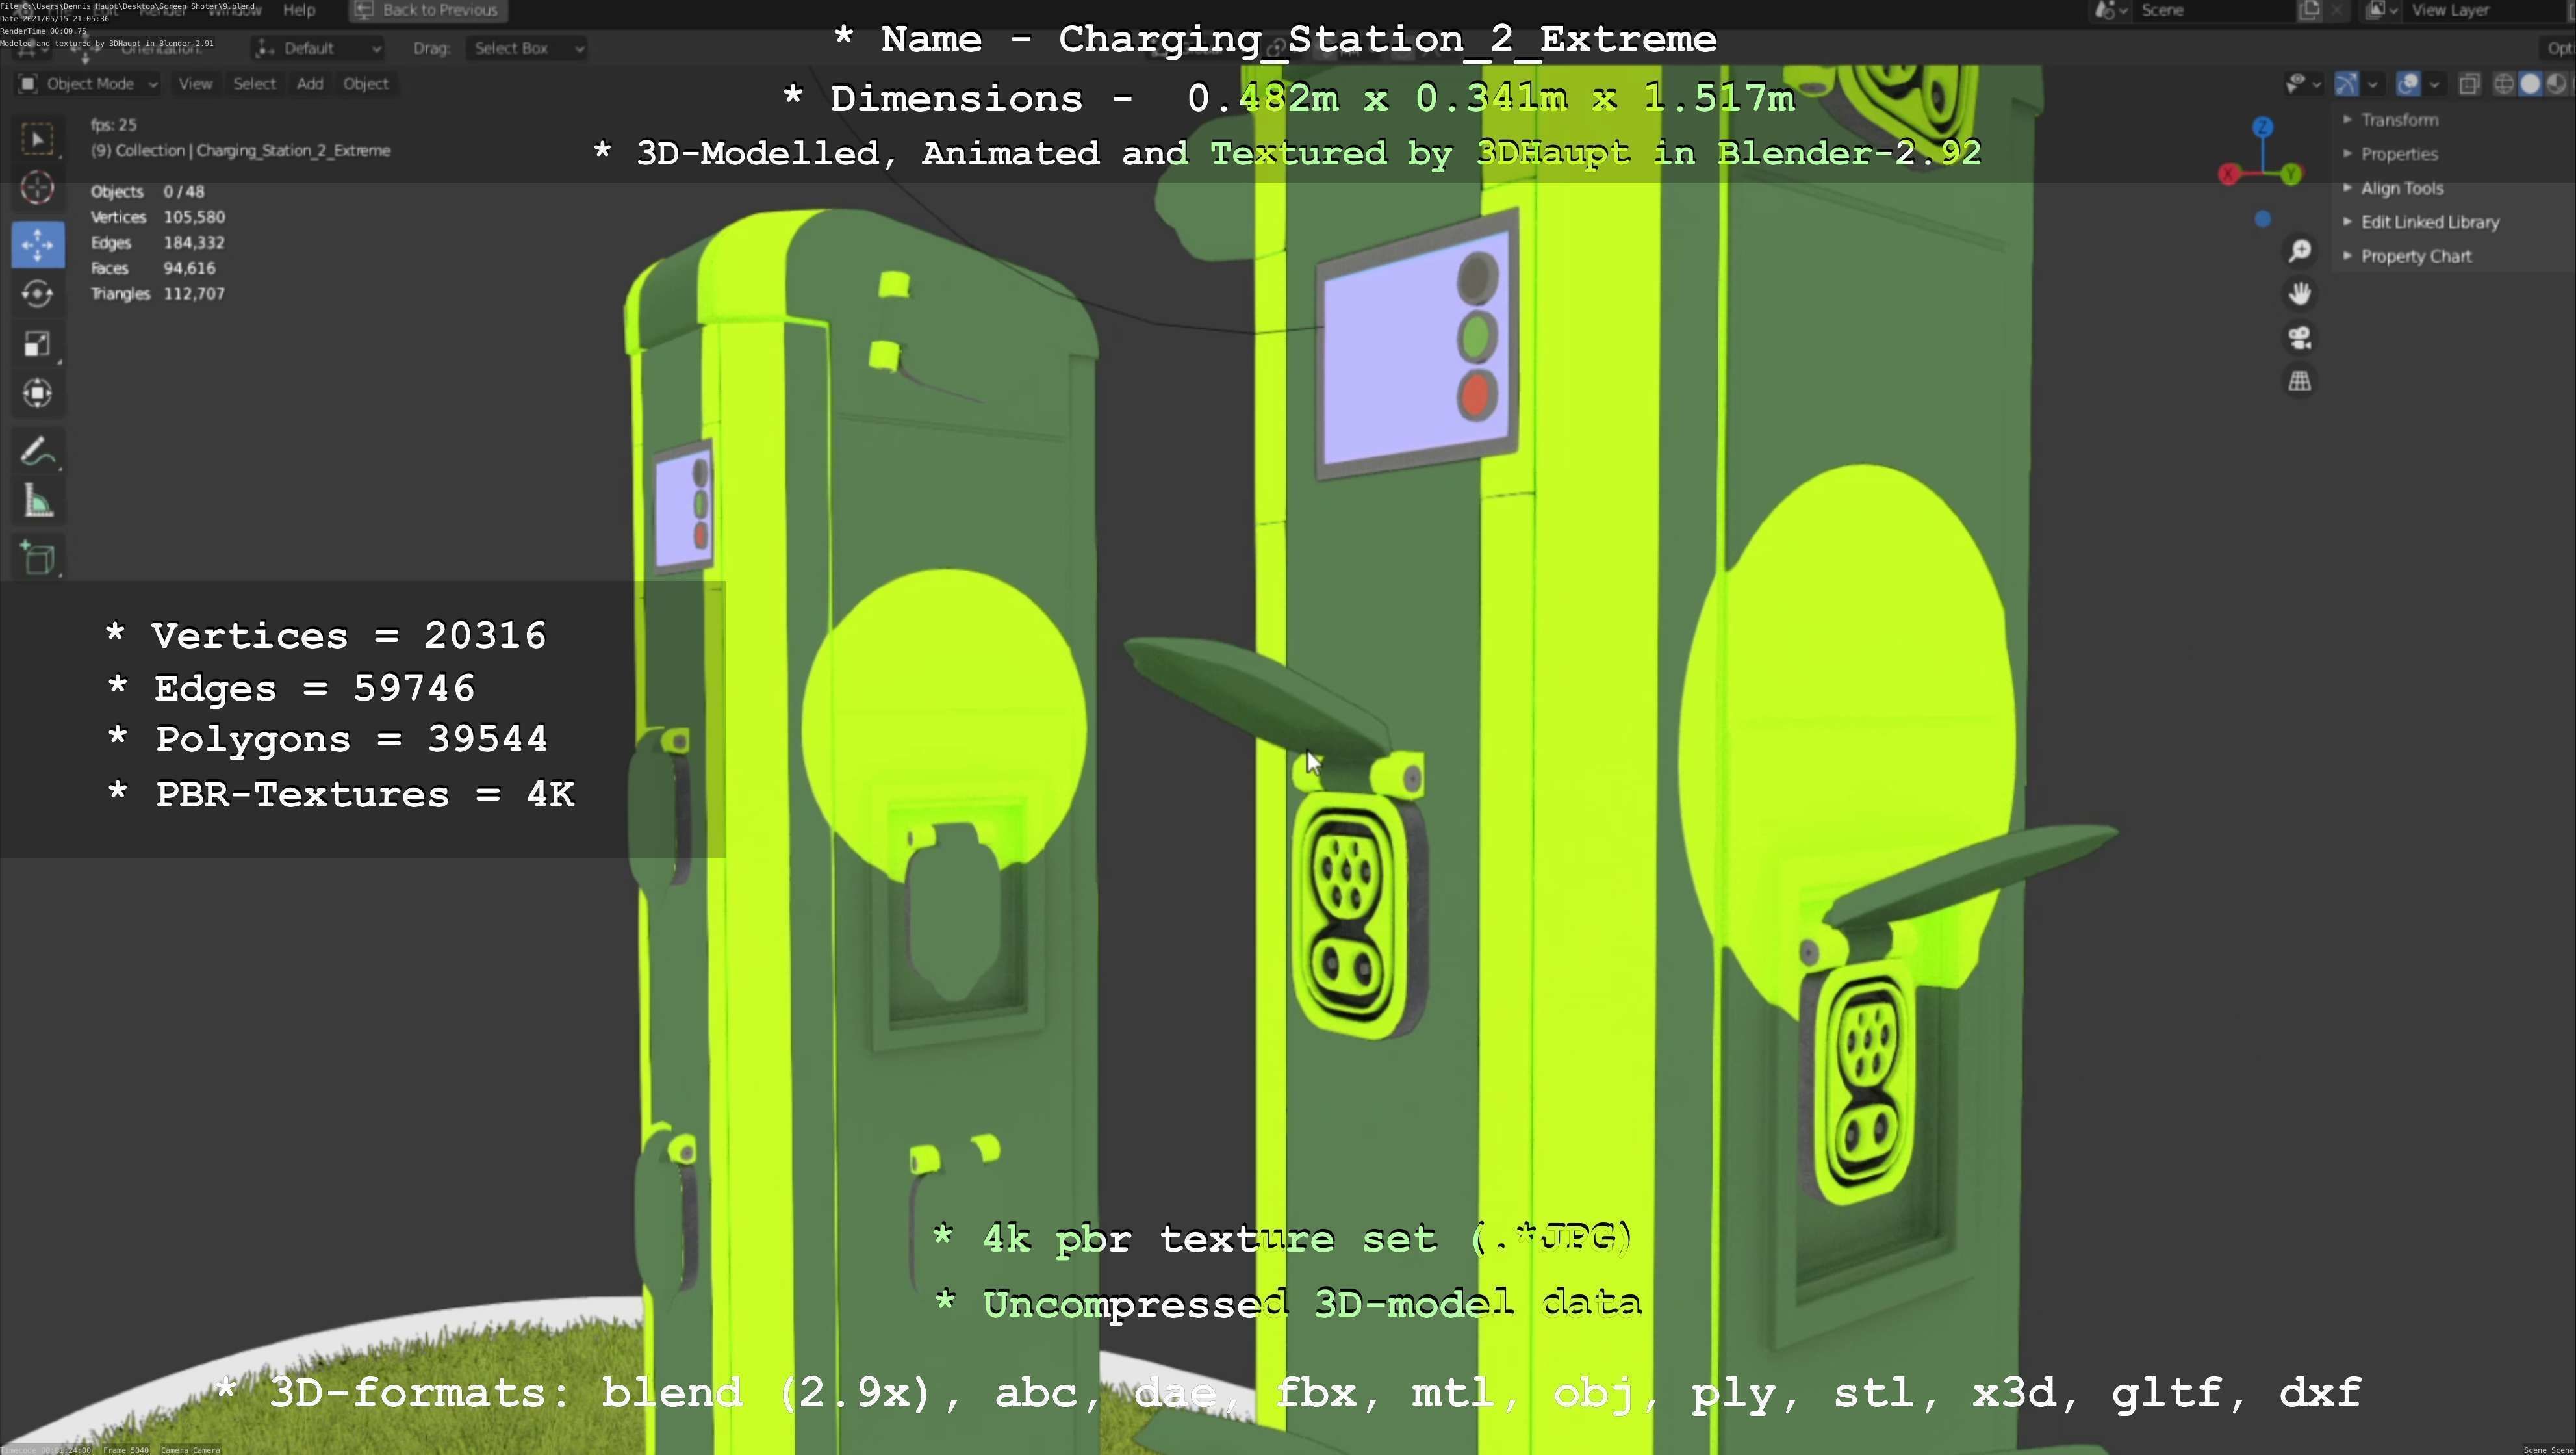This screenshot has height=1455, width=2576.
Task: Expand the Property Chart panel
Action: pyautogui.click(x=2415, y=256)
